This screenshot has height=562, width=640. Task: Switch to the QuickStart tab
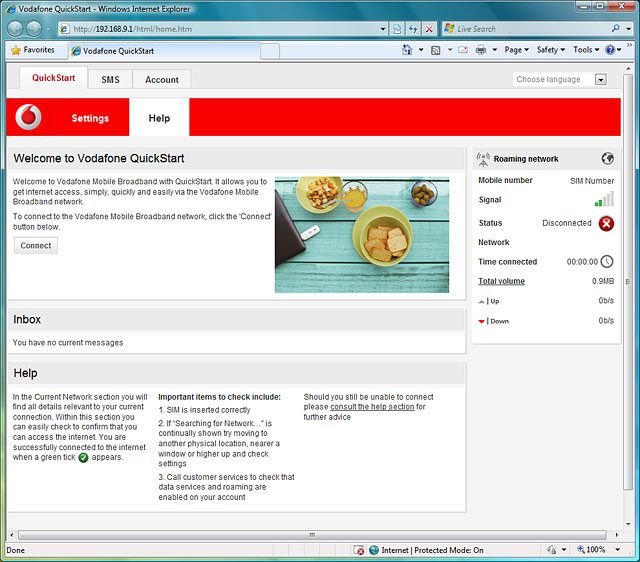coord(53,78)
